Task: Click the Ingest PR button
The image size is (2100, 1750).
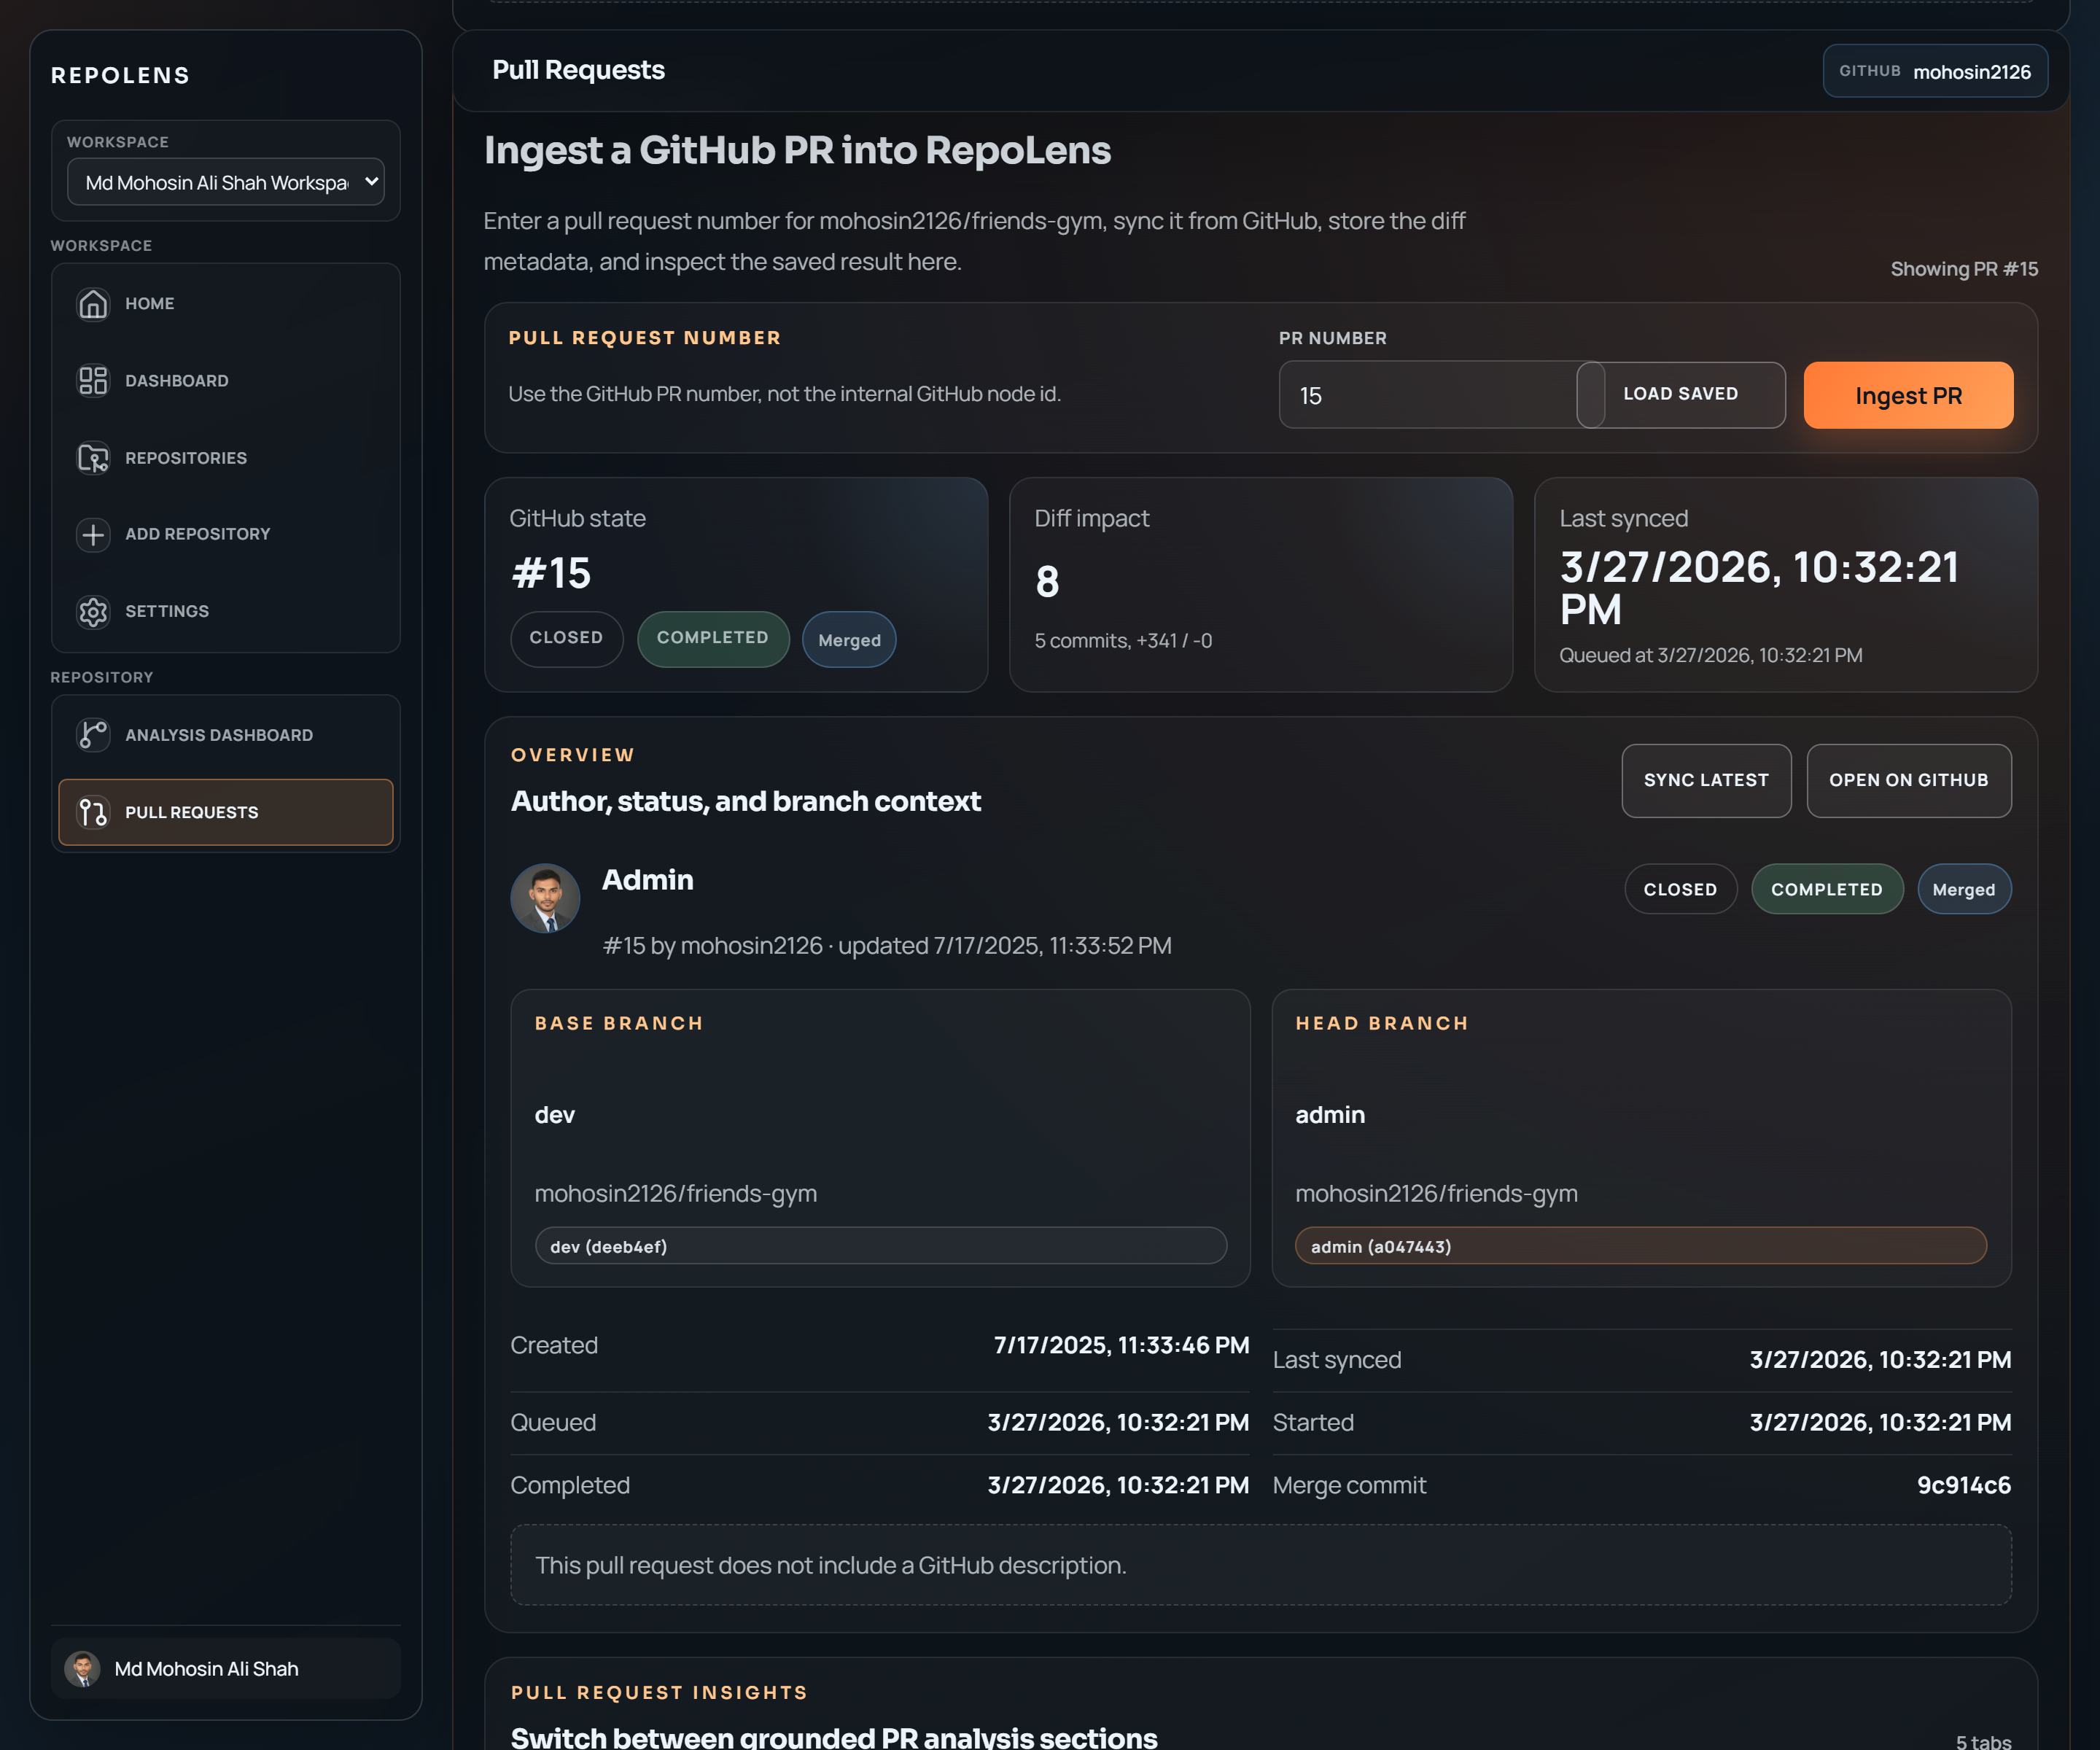Action: (1908, 395)
